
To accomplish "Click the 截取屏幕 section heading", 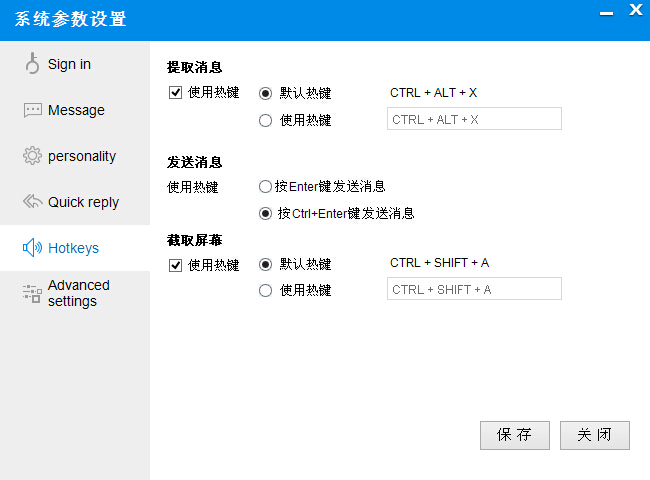I will click(x=194, y=240).
